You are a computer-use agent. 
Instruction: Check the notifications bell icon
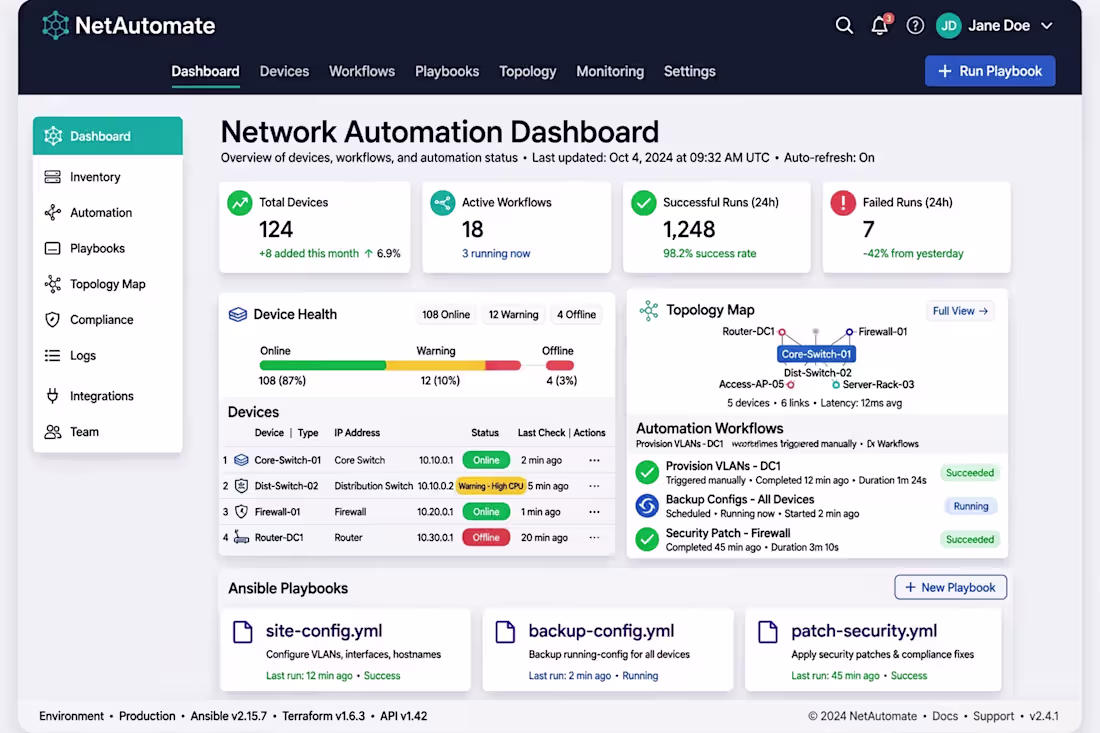(880, 26)
